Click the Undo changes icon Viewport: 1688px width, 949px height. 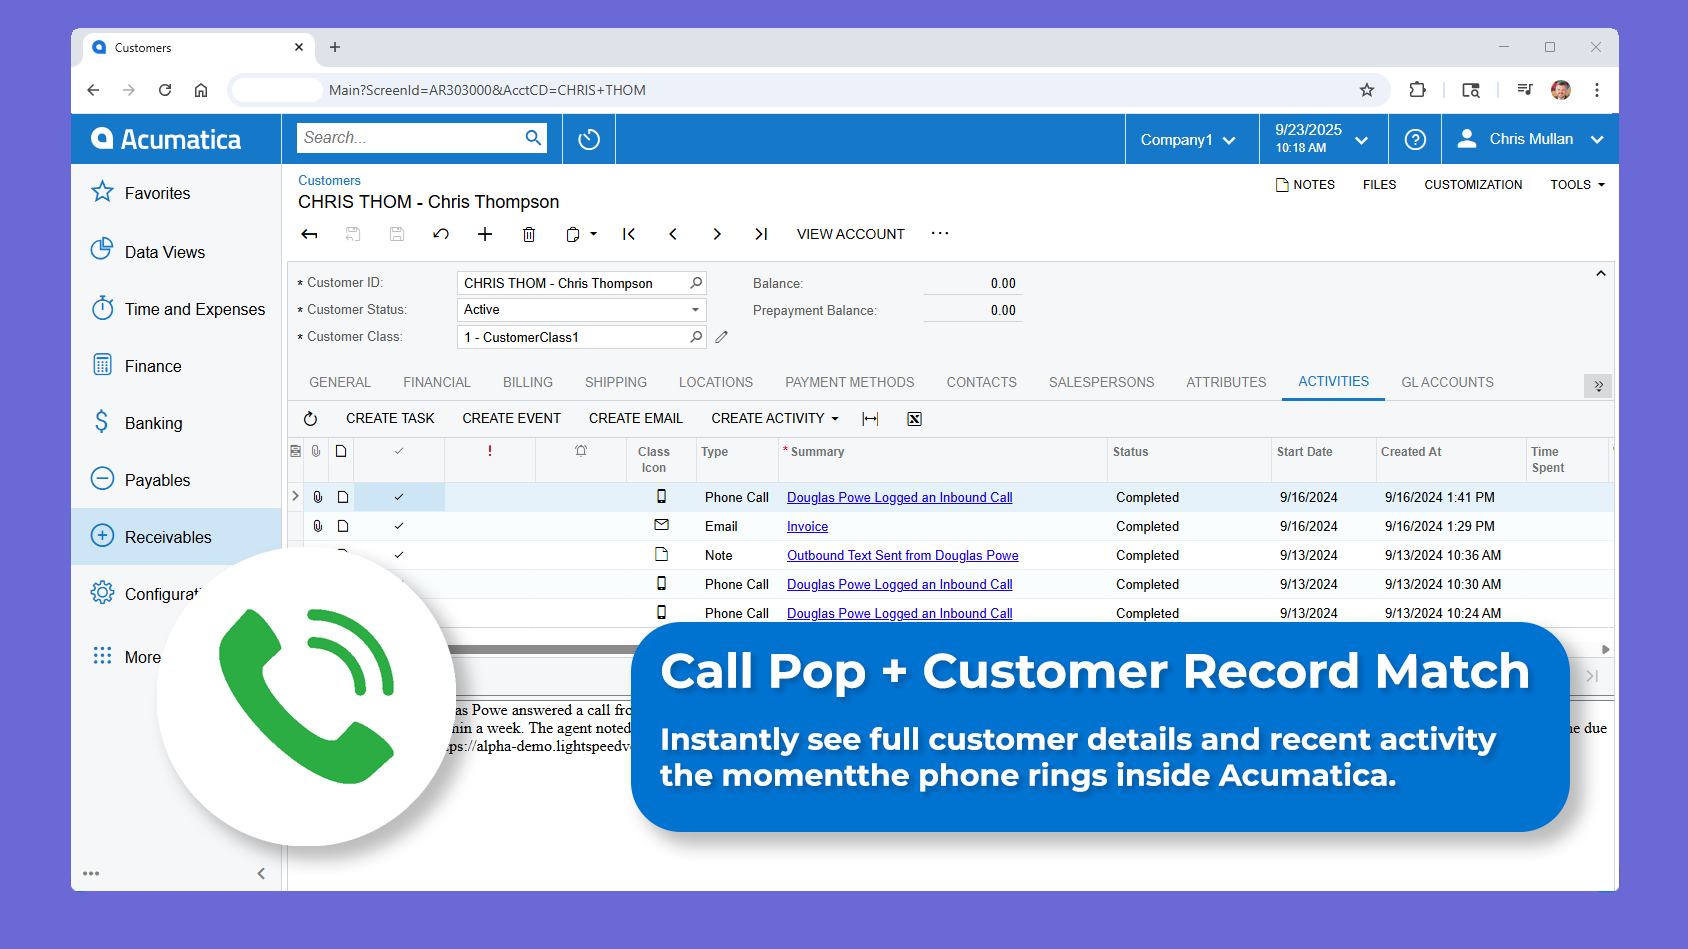click(x=441, y=233)
